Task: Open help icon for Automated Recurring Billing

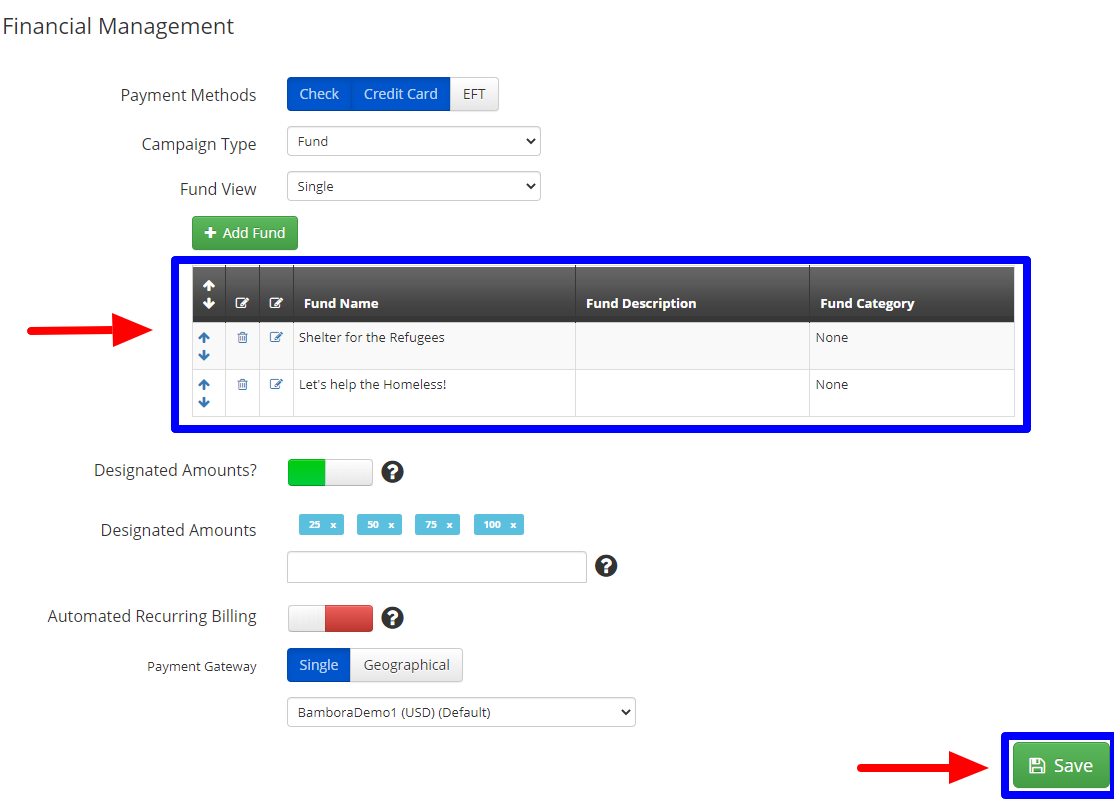Action: point(393,618)
